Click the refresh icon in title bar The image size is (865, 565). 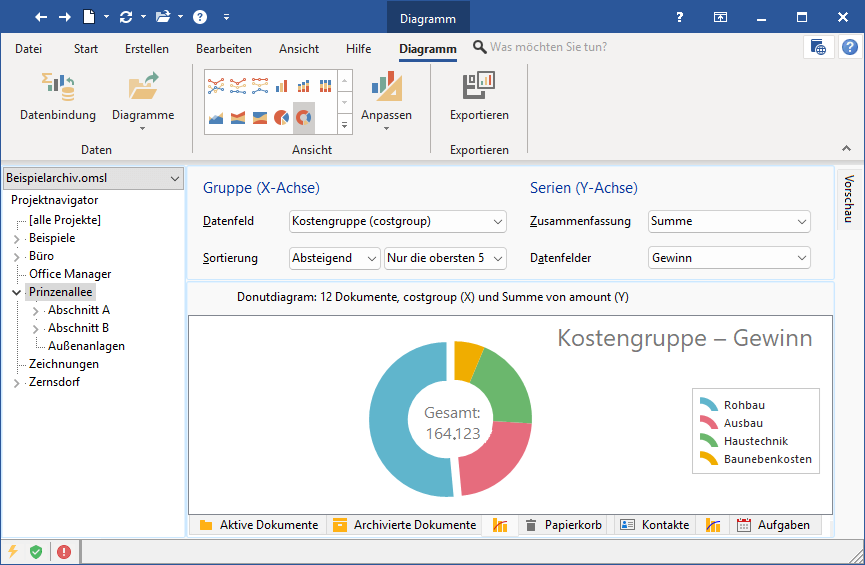(126, 17)
